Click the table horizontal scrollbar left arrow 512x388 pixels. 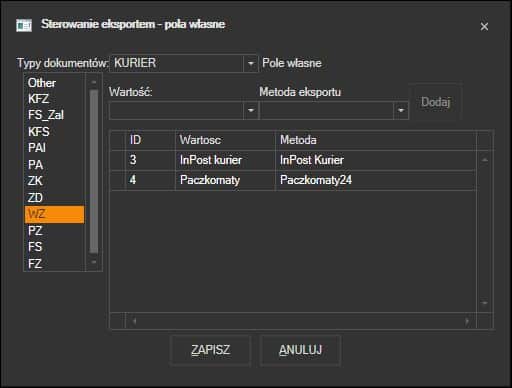134,321
